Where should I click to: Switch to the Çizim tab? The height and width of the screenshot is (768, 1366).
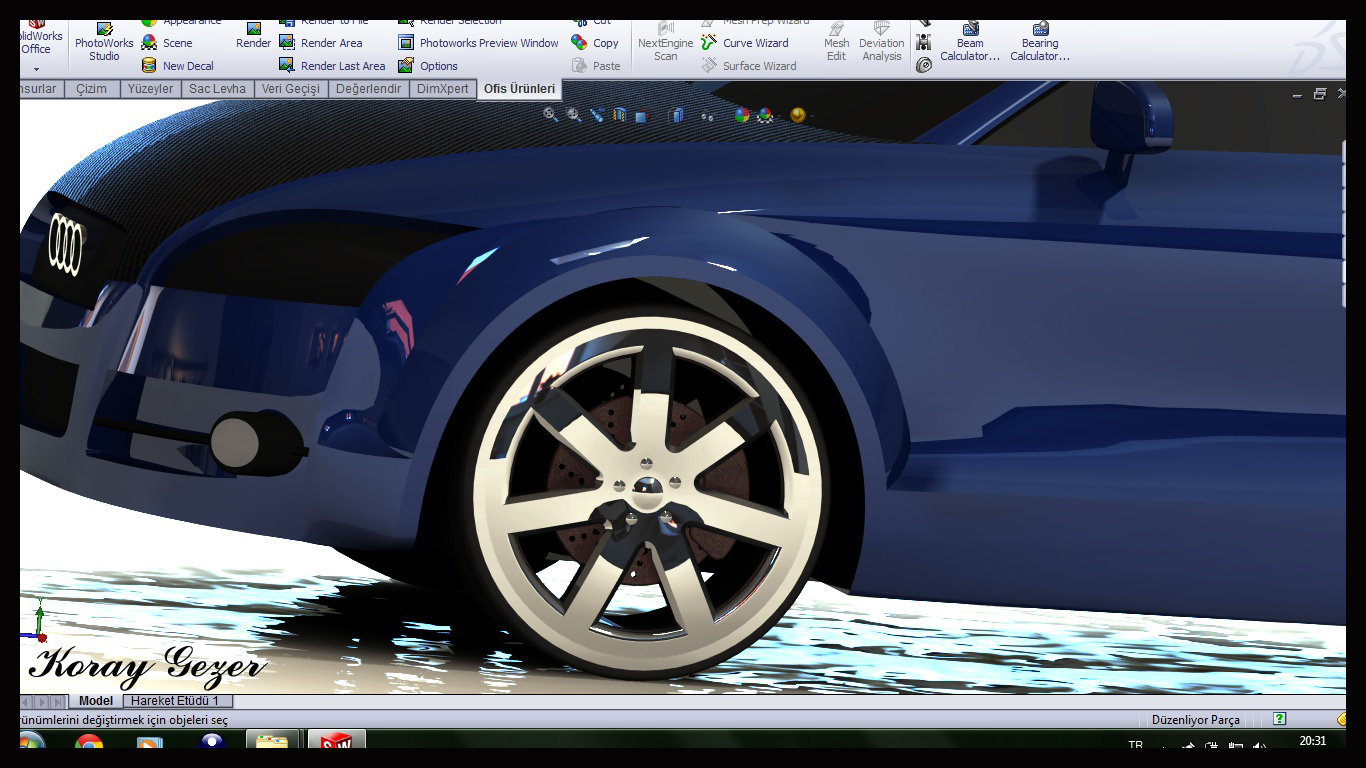click(x=91, y=89)
